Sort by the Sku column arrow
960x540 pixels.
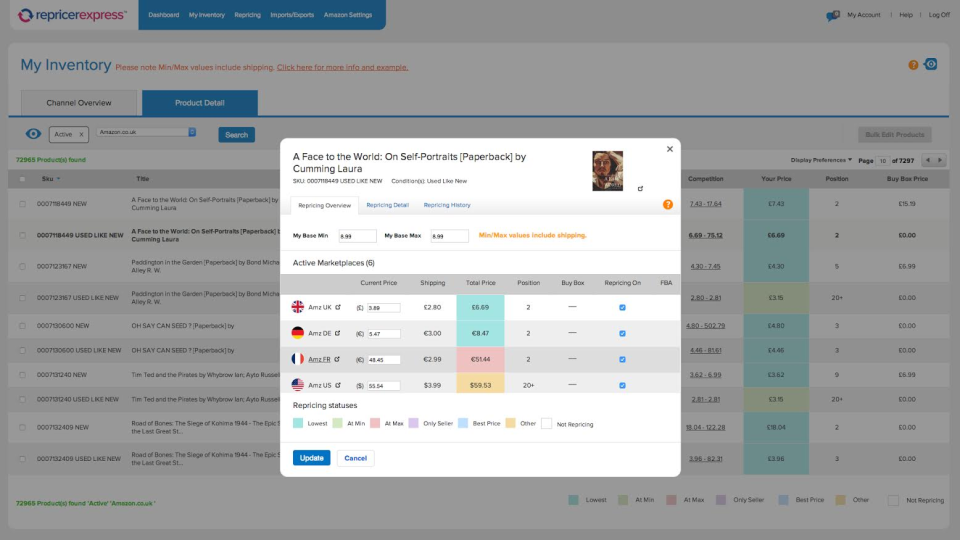(58, 179)
